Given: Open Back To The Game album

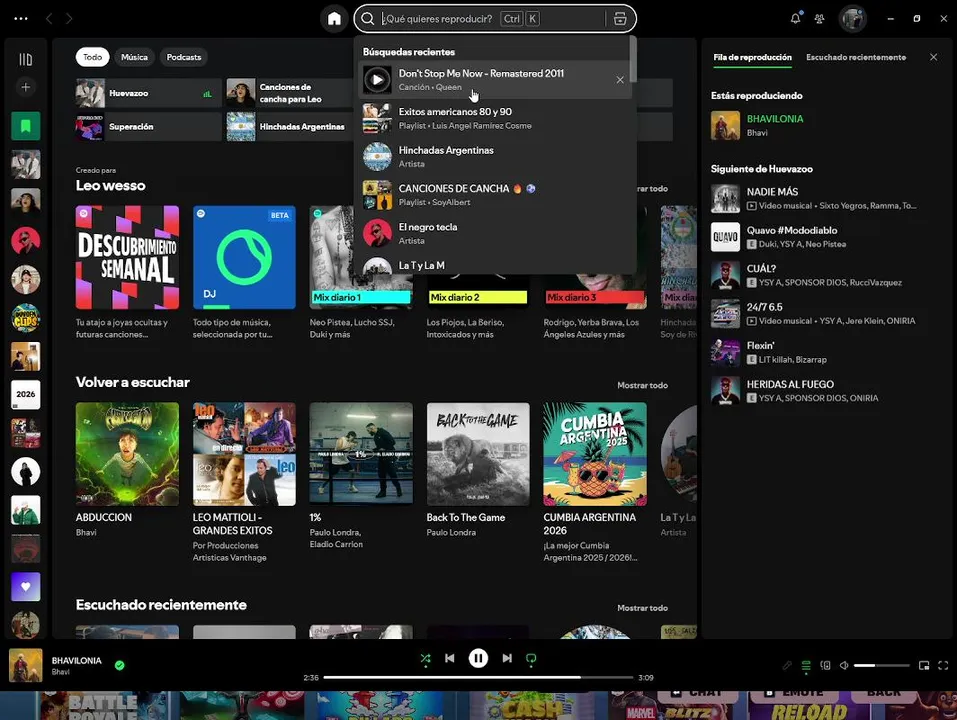Looking at the screenshot, I should coord(478,453).
